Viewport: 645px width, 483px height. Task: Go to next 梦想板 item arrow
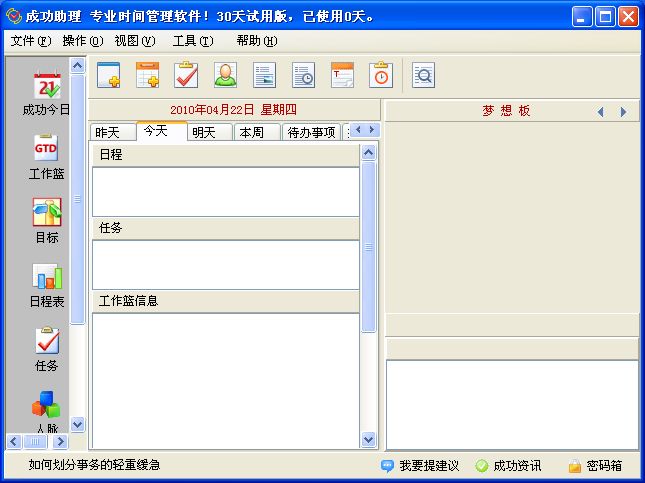(x=623, y=112)
